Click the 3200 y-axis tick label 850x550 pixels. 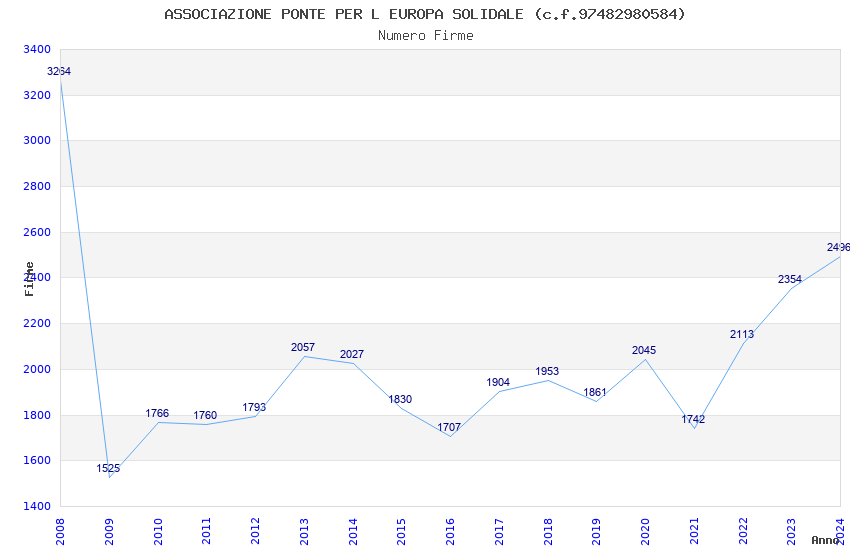(37, 95)
